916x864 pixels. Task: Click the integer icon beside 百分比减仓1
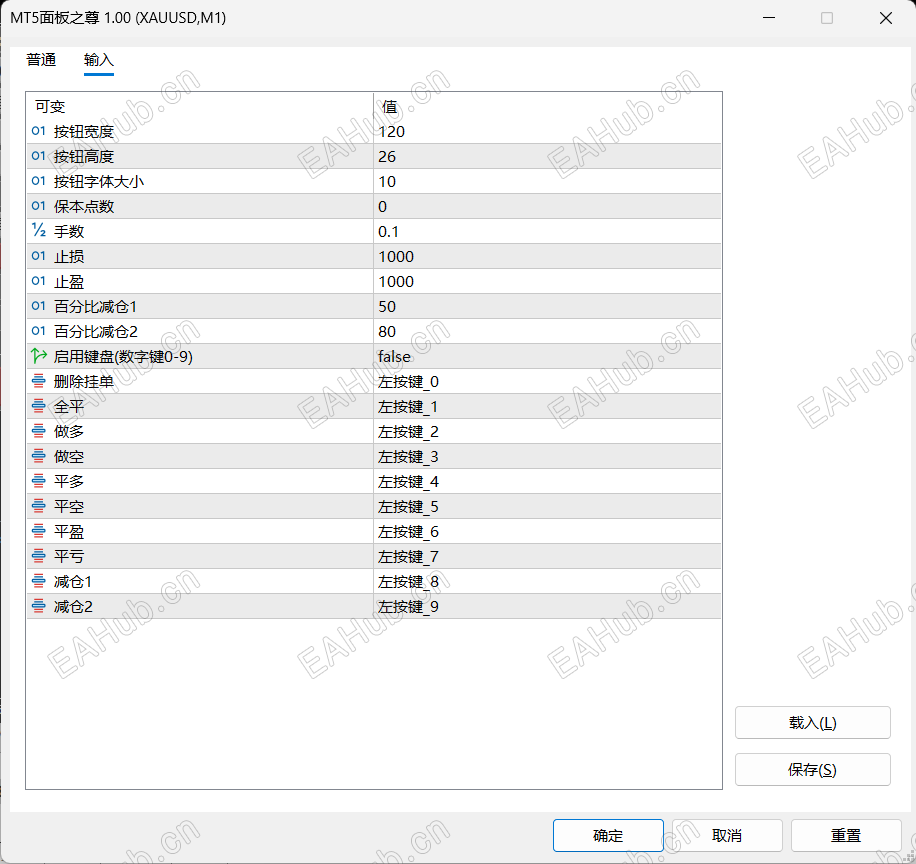[39, 306]
